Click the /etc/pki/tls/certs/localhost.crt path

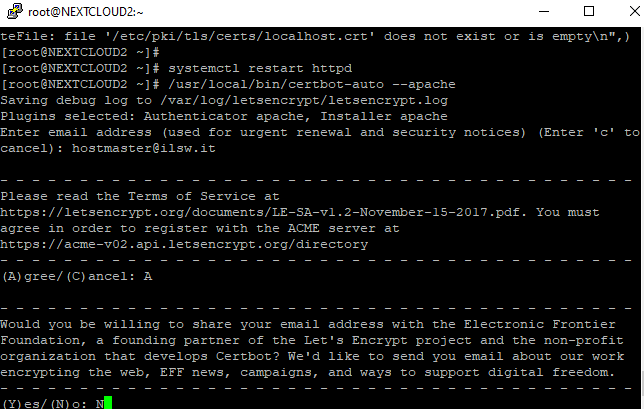(240, 36)
